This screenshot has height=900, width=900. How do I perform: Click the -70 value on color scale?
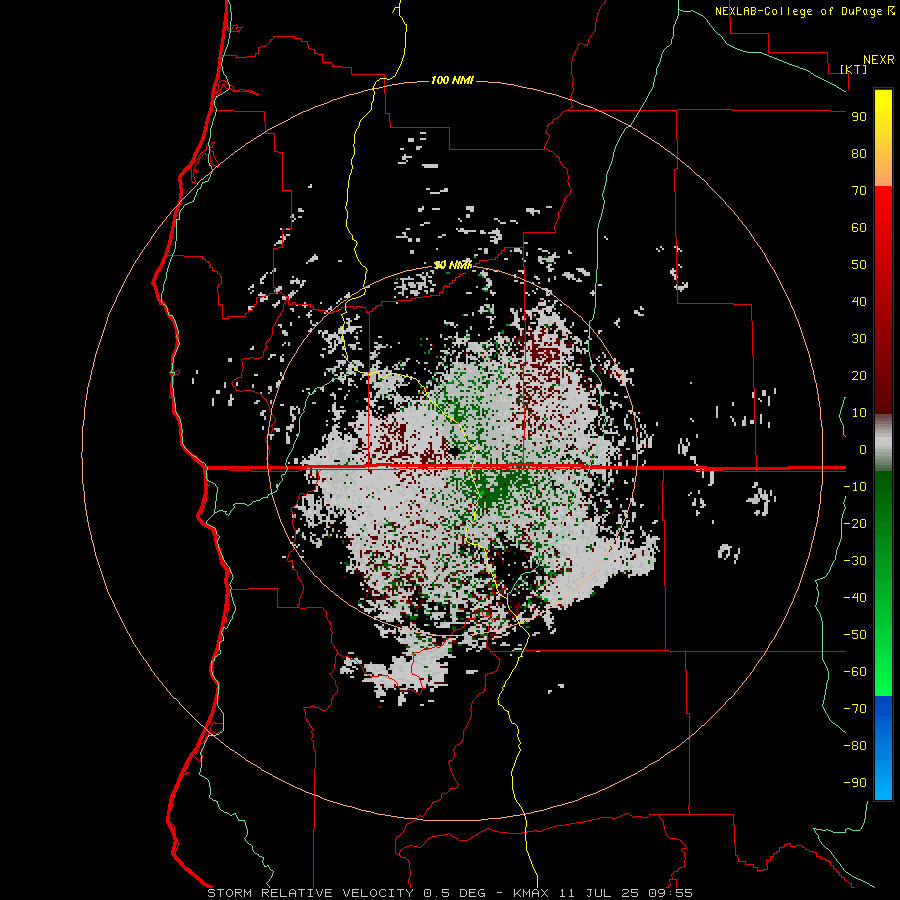(x=855, y=709)
